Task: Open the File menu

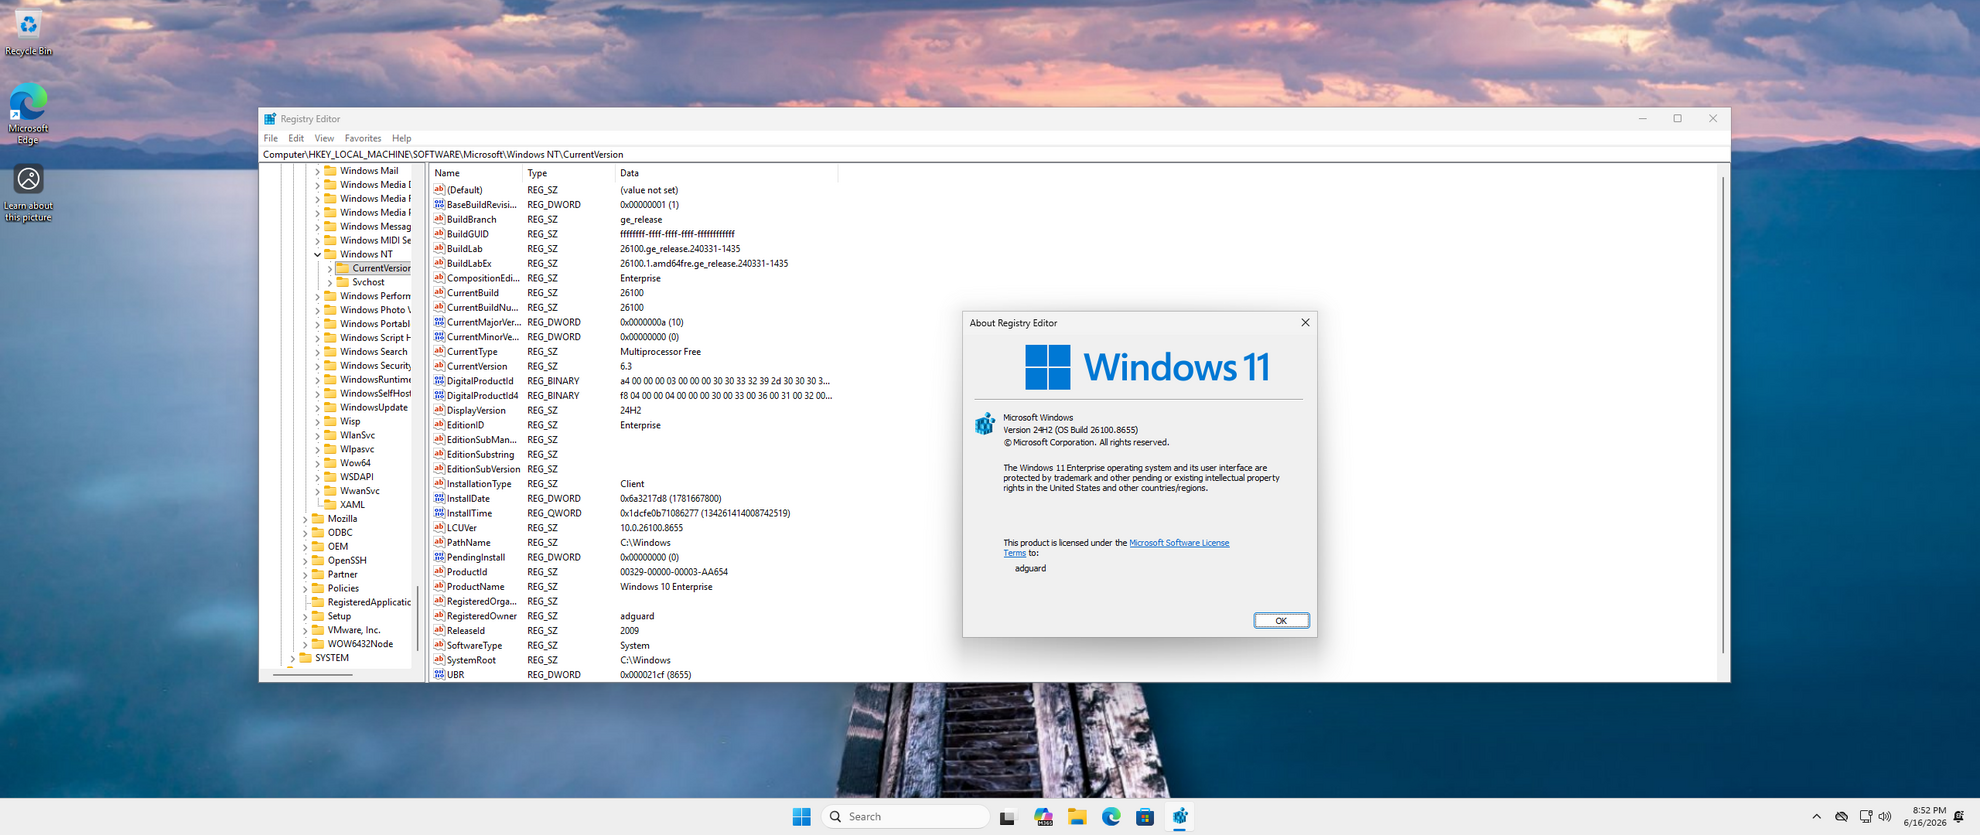Action: (271, 138)
